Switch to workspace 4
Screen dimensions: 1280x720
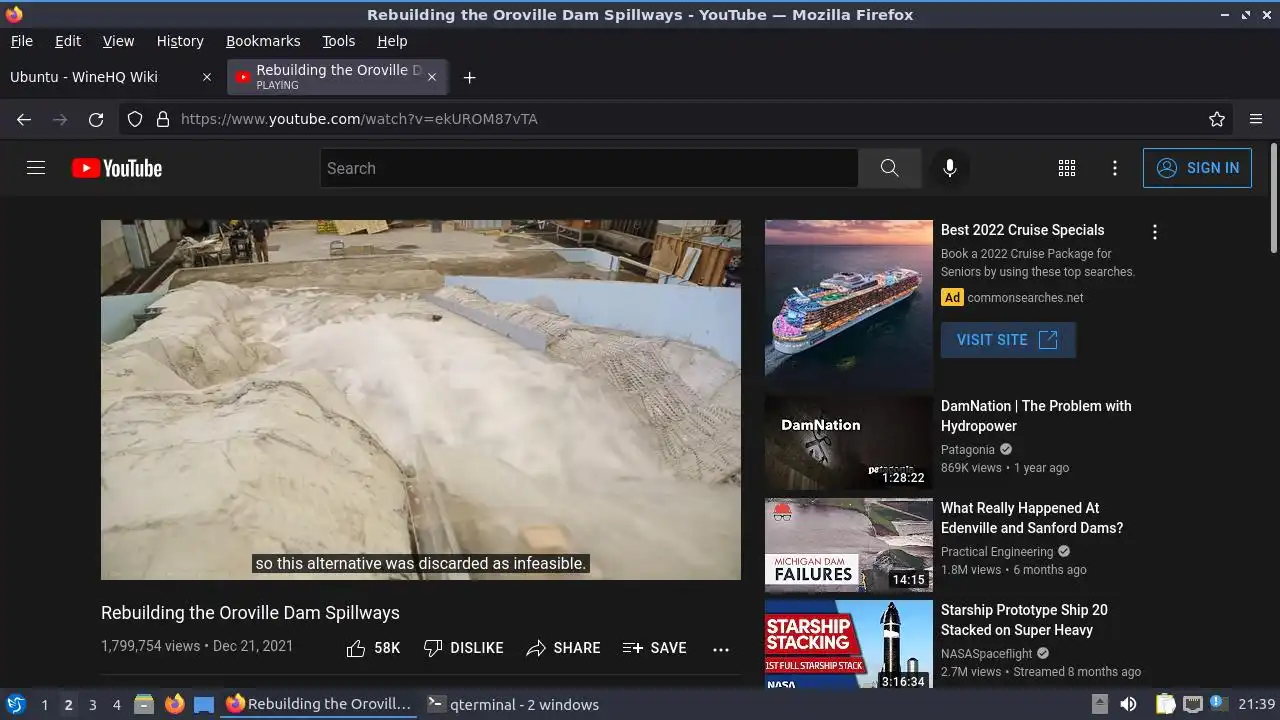(x=116, y=704)
